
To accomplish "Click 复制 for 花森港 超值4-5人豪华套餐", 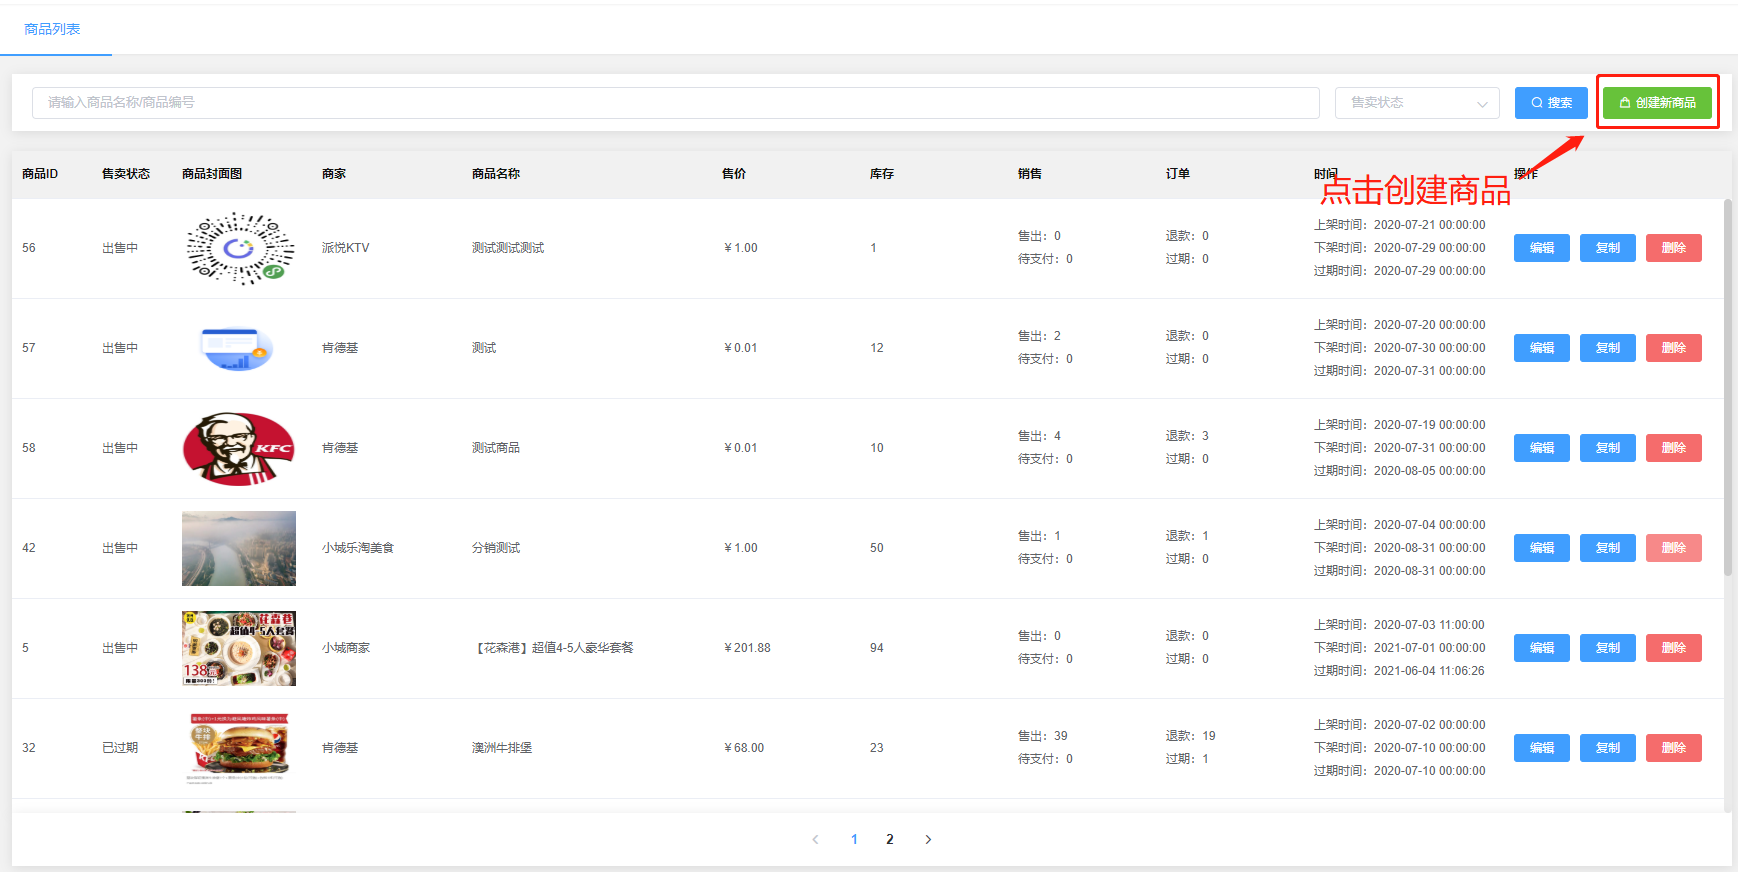I will click(1608, 648).
